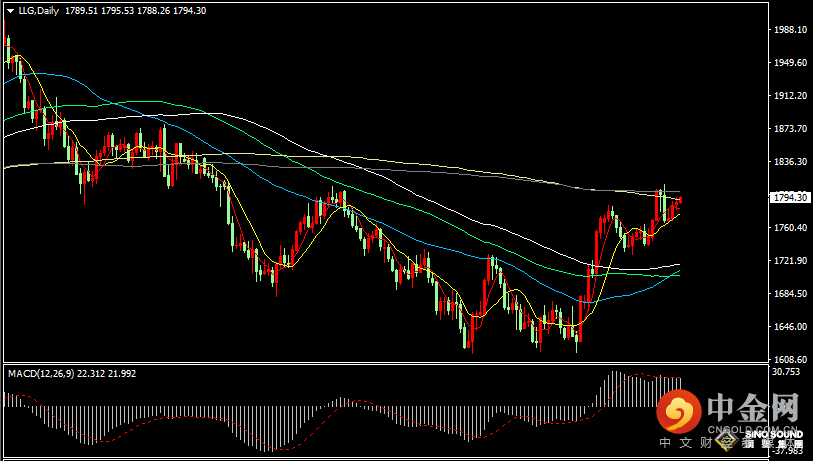The height and width of the screenshot is (461, 813).
Task: Click the 1684.50 price axis label
Action: tap(790, 294)
